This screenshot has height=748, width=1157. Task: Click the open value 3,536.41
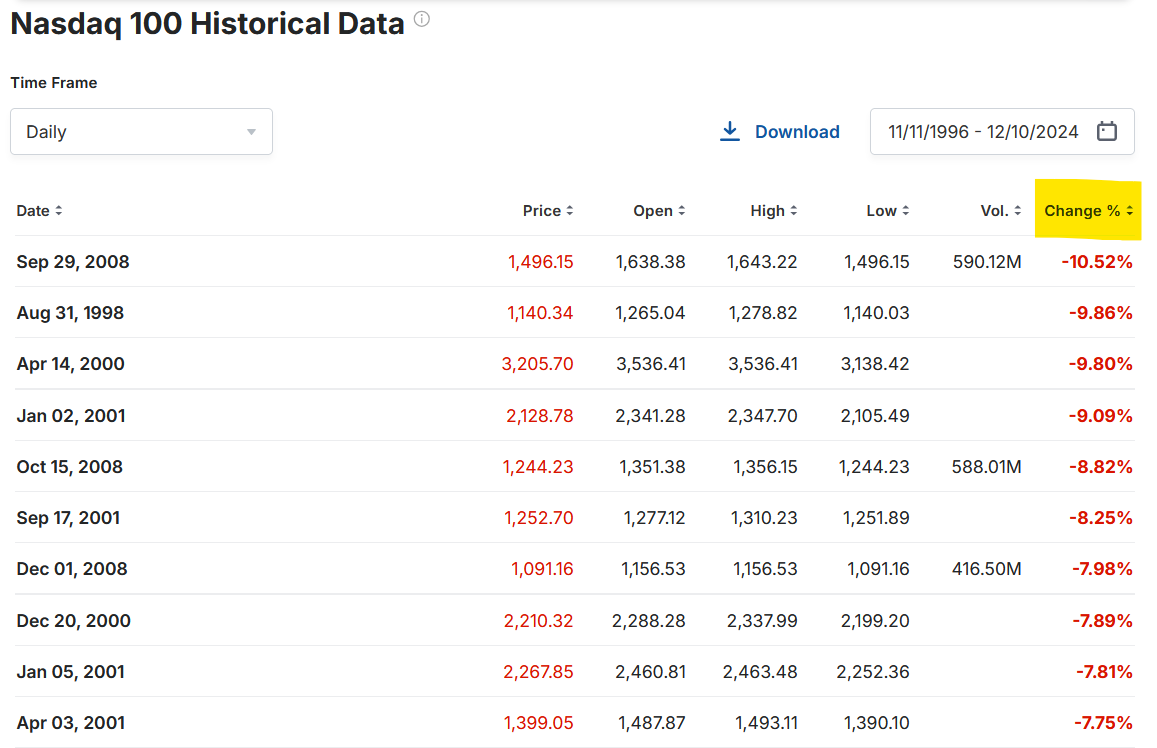[651, 364]
